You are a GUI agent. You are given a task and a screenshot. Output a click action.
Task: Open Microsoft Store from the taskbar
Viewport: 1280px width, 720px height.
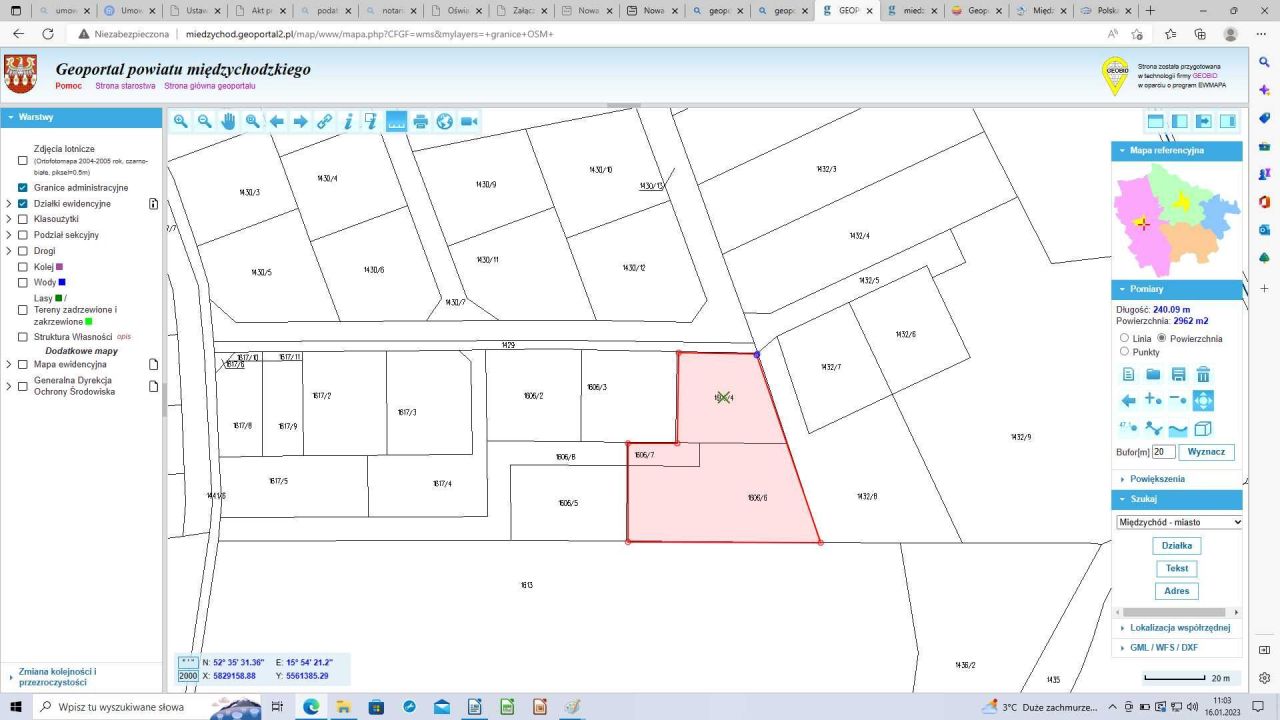[x=376, y=707]
